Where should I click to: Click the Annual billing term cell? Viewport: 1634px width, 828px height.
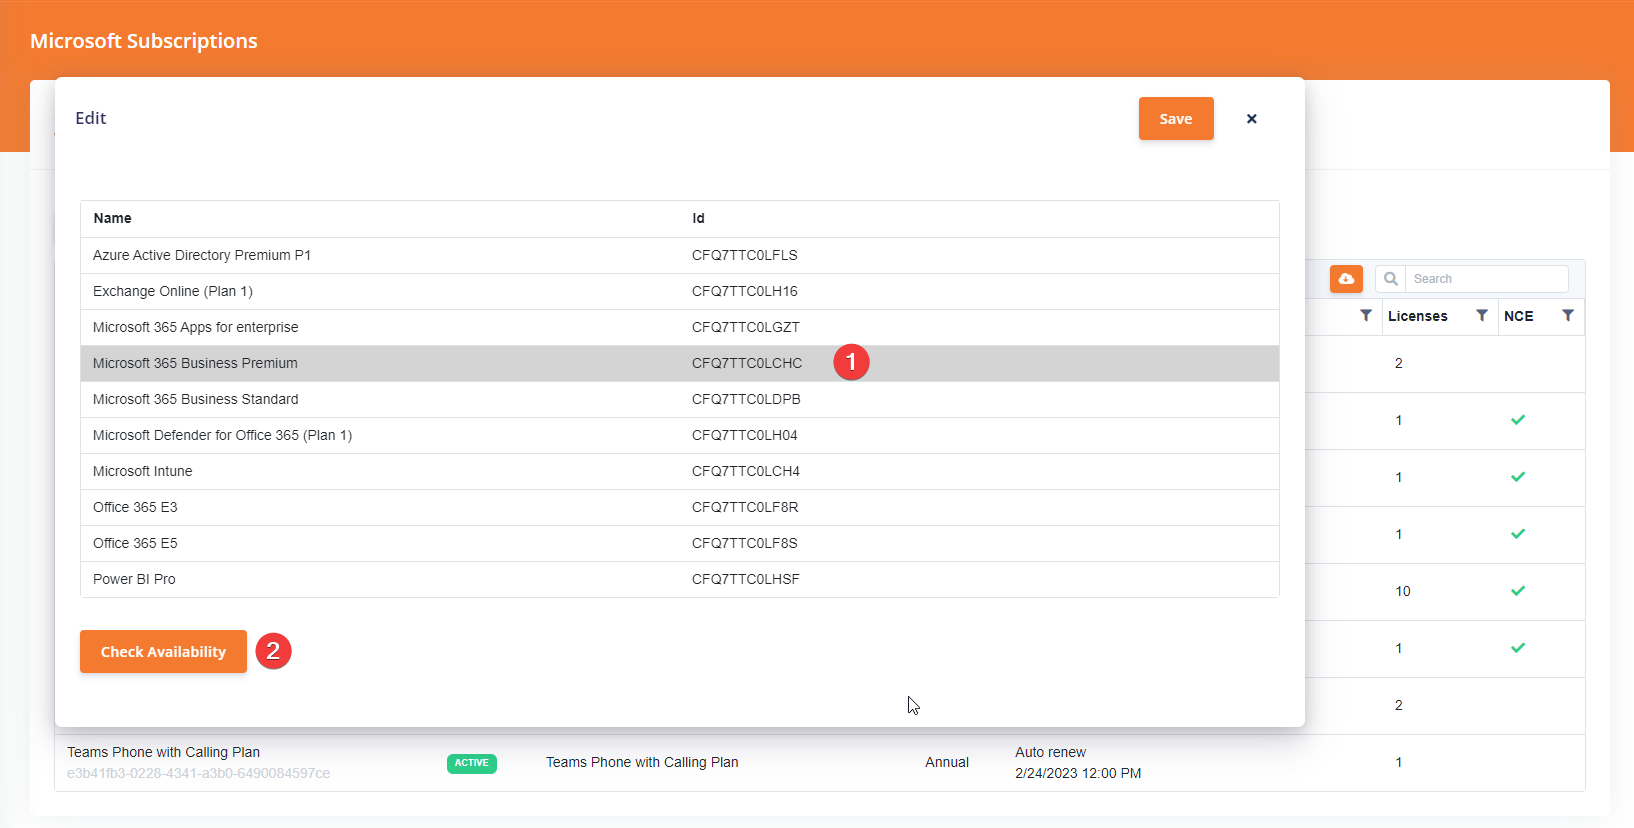[947, 762]
